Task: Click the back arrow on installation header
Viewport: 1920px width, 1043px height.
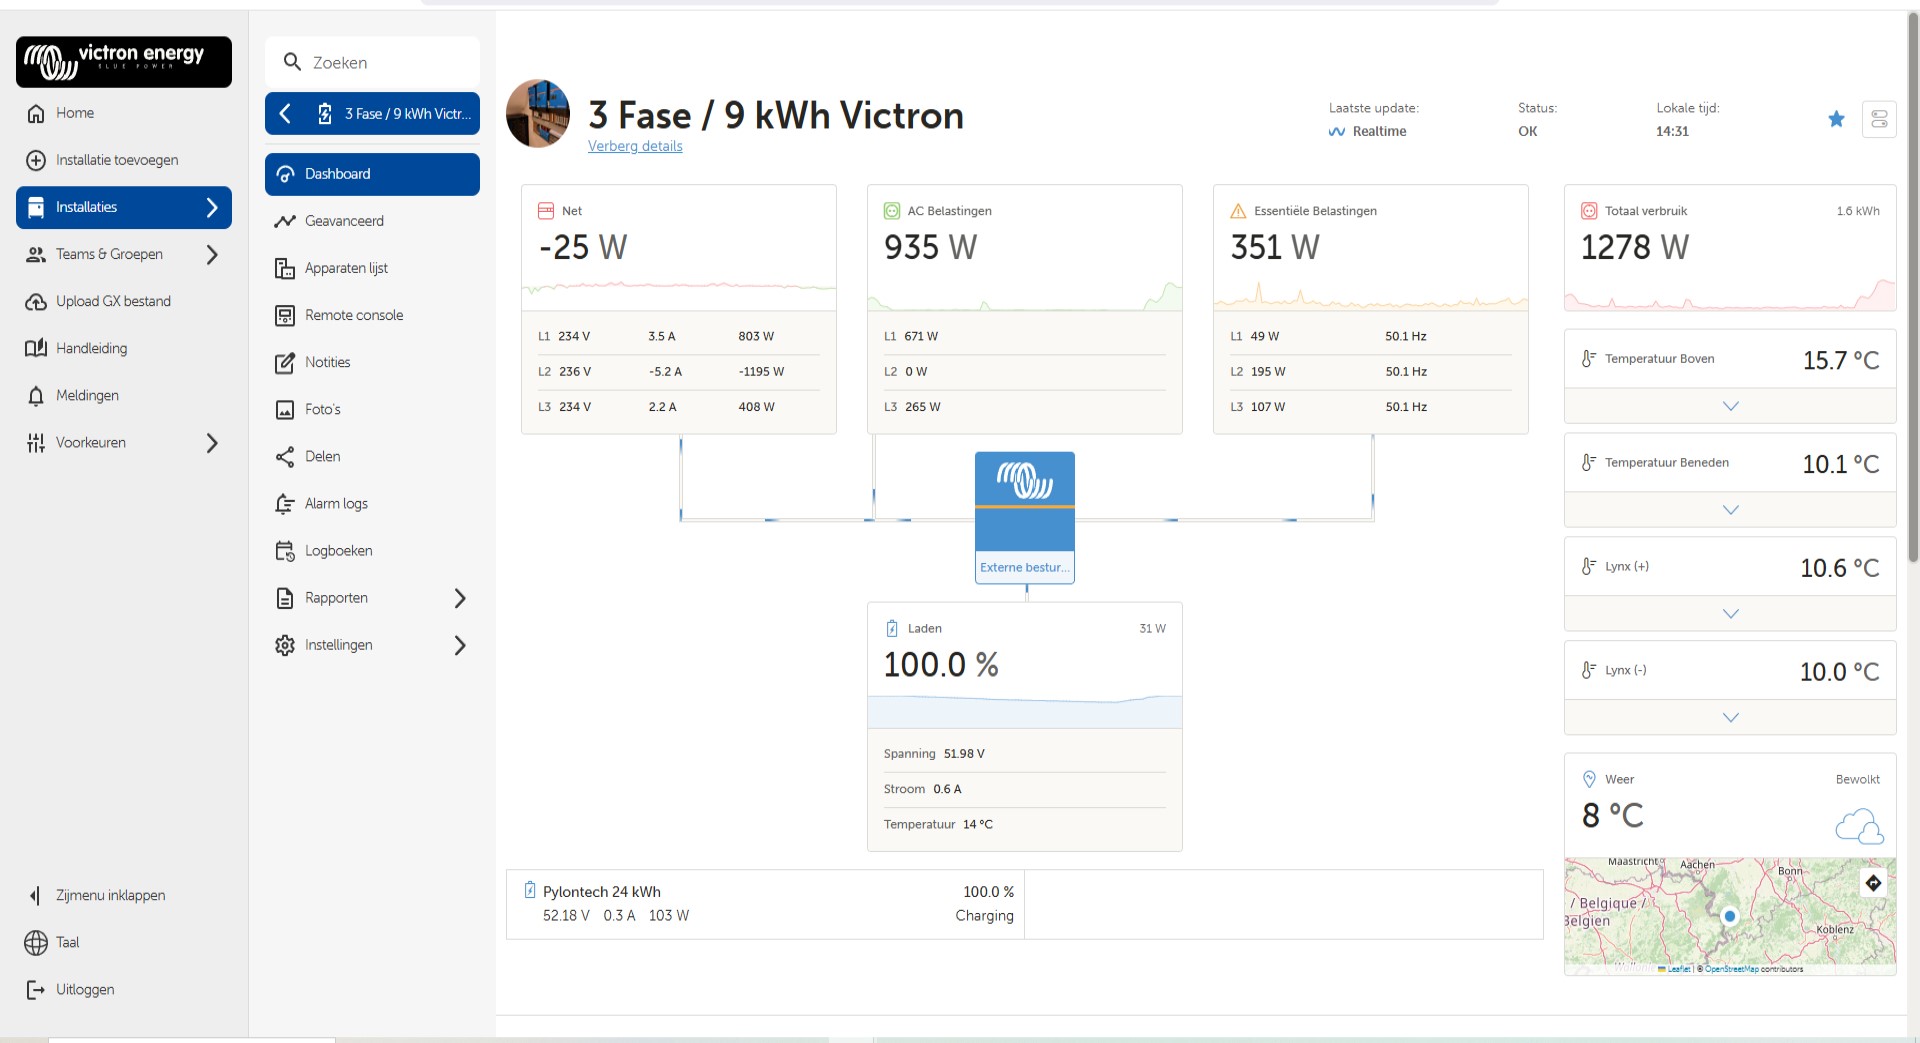Action: [285, 114]
